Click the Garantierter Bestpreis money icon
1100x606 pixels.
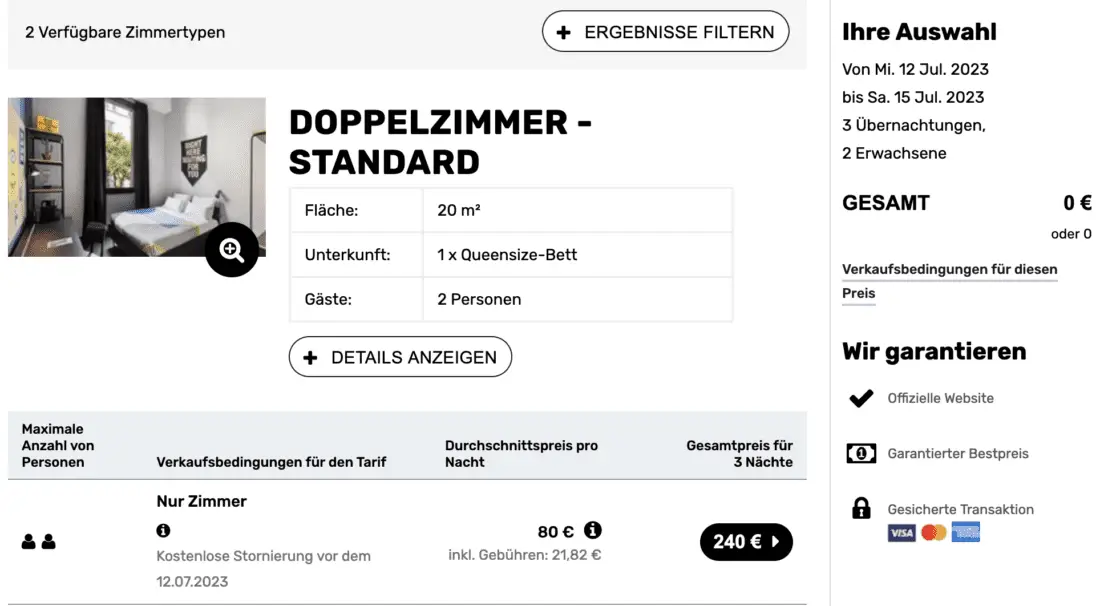point(861,454)
